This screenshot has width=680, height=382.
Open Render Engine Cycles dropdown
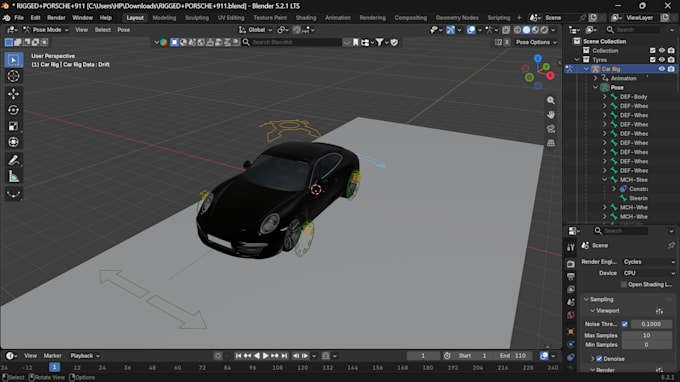coord(649,262)
